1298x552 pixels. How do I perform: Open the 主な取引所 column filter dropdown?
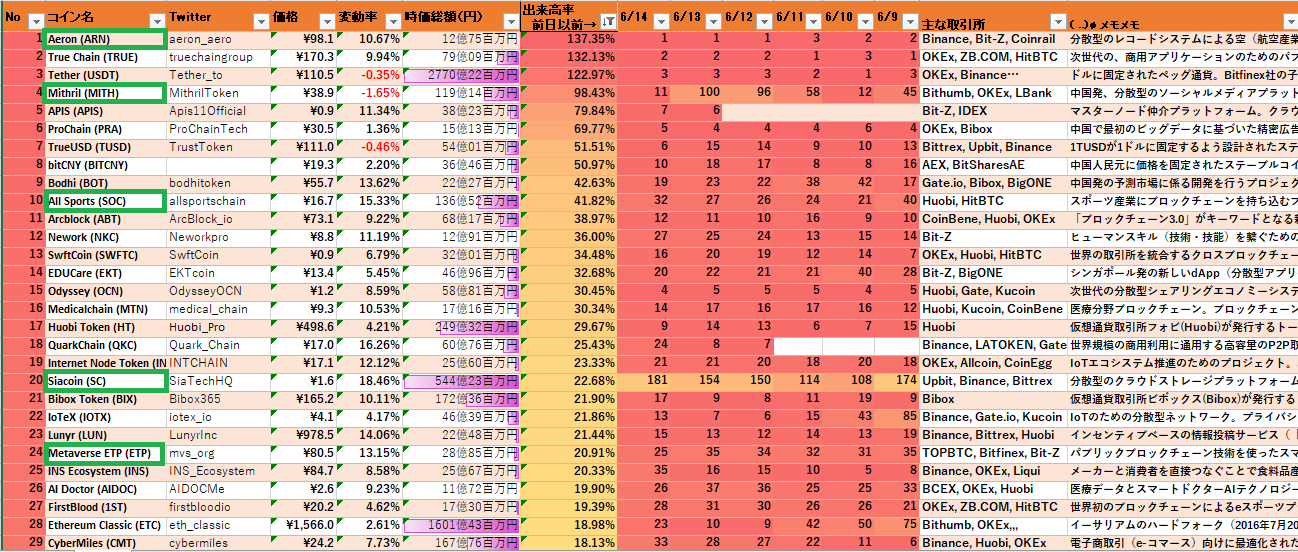[x=1058, y=21]
